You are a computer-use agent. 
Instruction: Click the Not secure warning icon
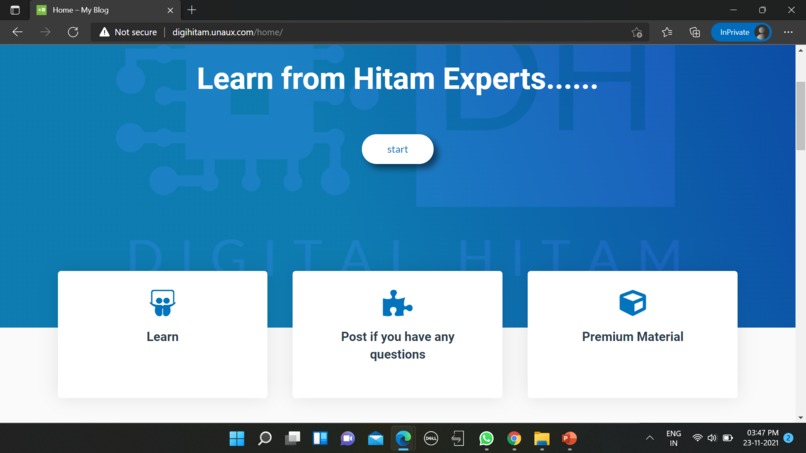pyautogui.click(x=104, y=32)
